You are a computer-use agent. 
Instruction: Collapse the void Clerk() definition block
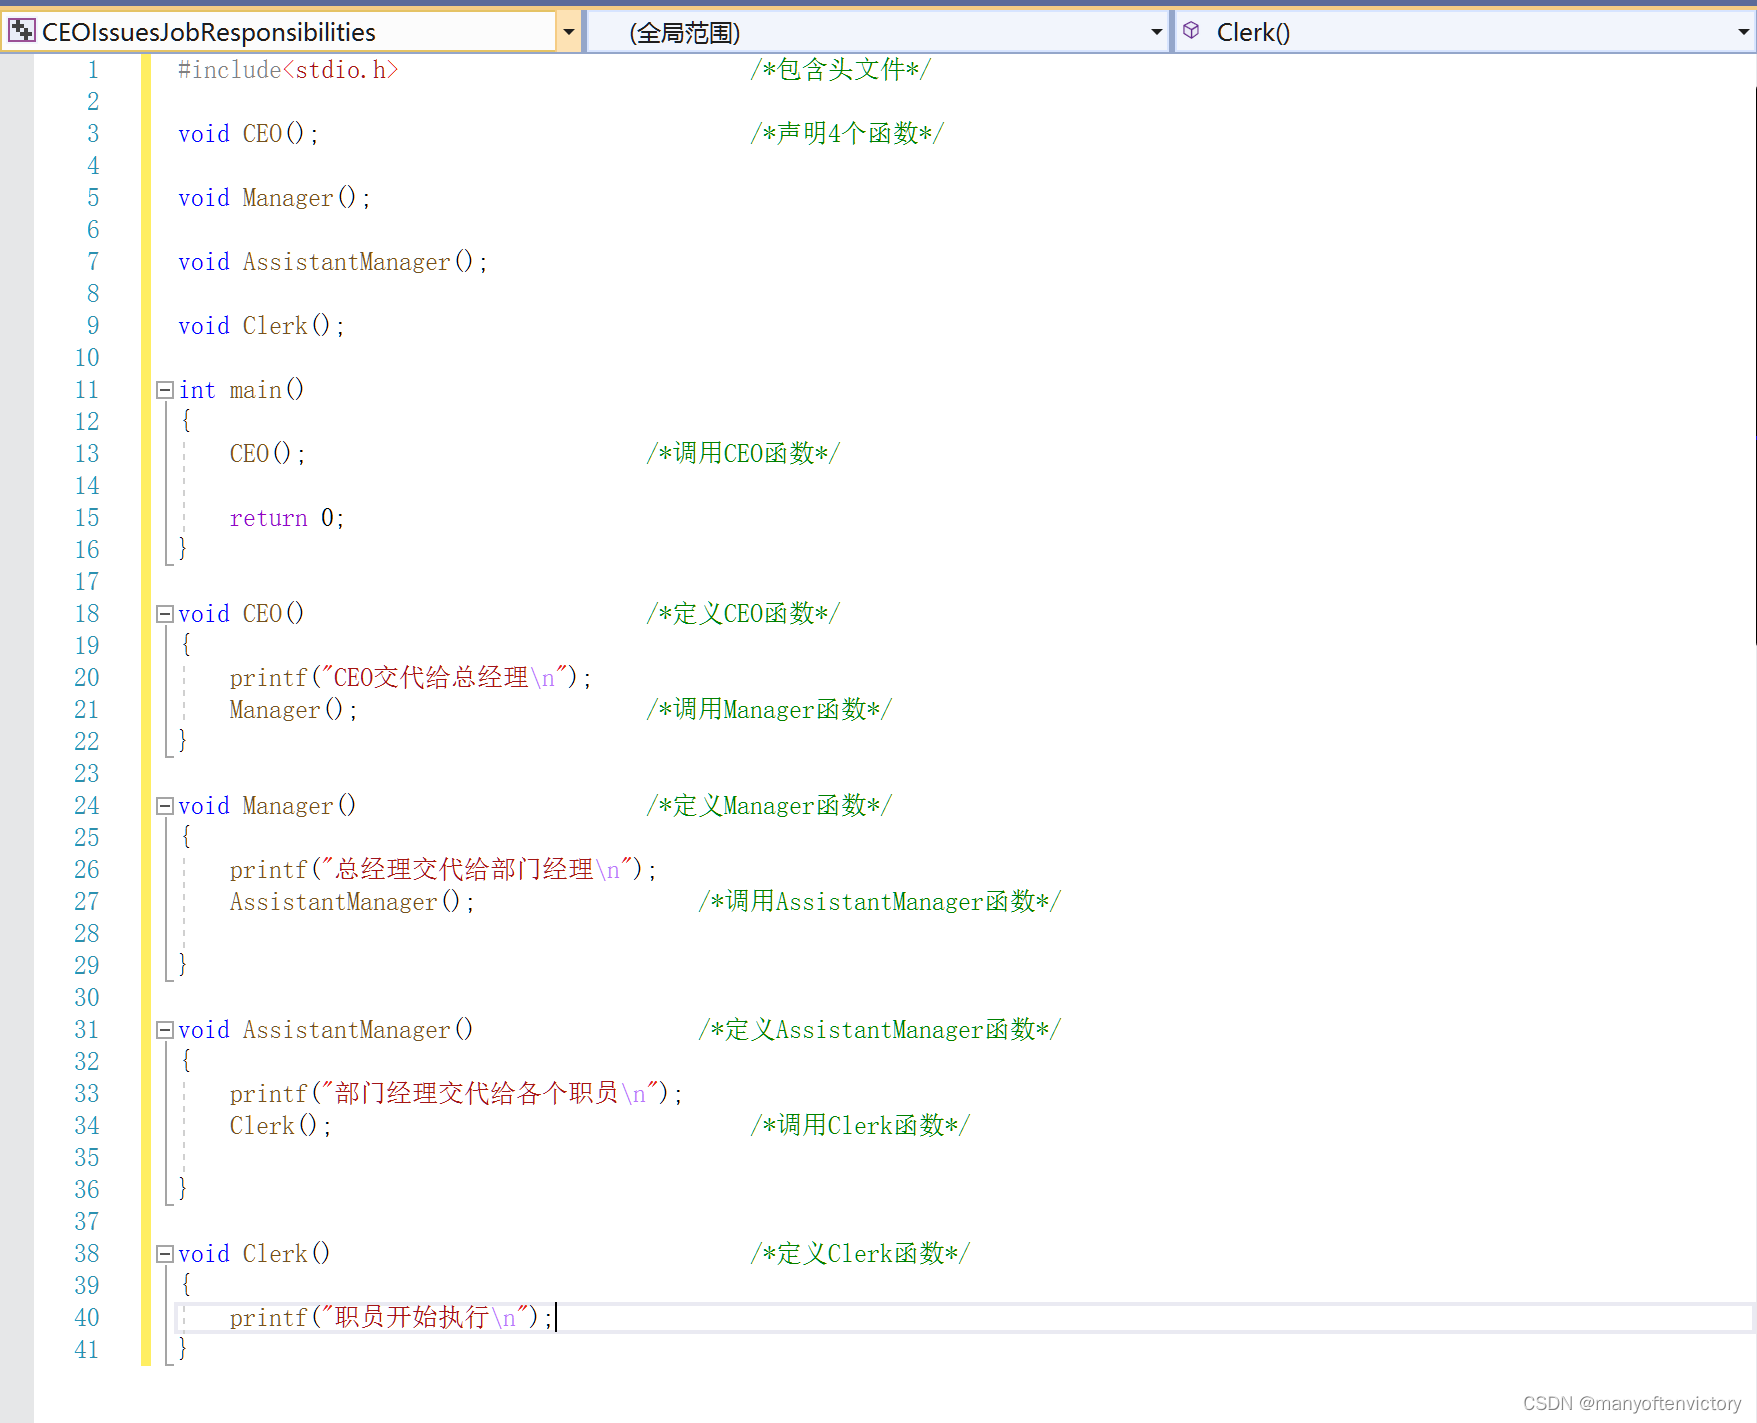coord(165,1254)
